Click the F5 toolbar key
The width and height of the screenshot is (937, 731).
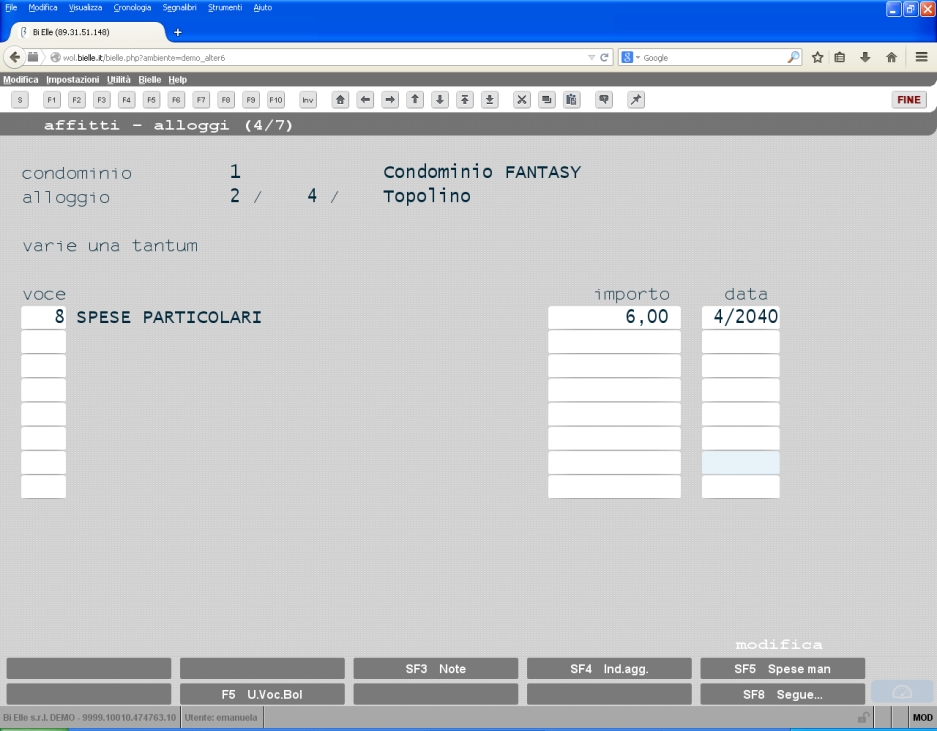coord(151,100)
